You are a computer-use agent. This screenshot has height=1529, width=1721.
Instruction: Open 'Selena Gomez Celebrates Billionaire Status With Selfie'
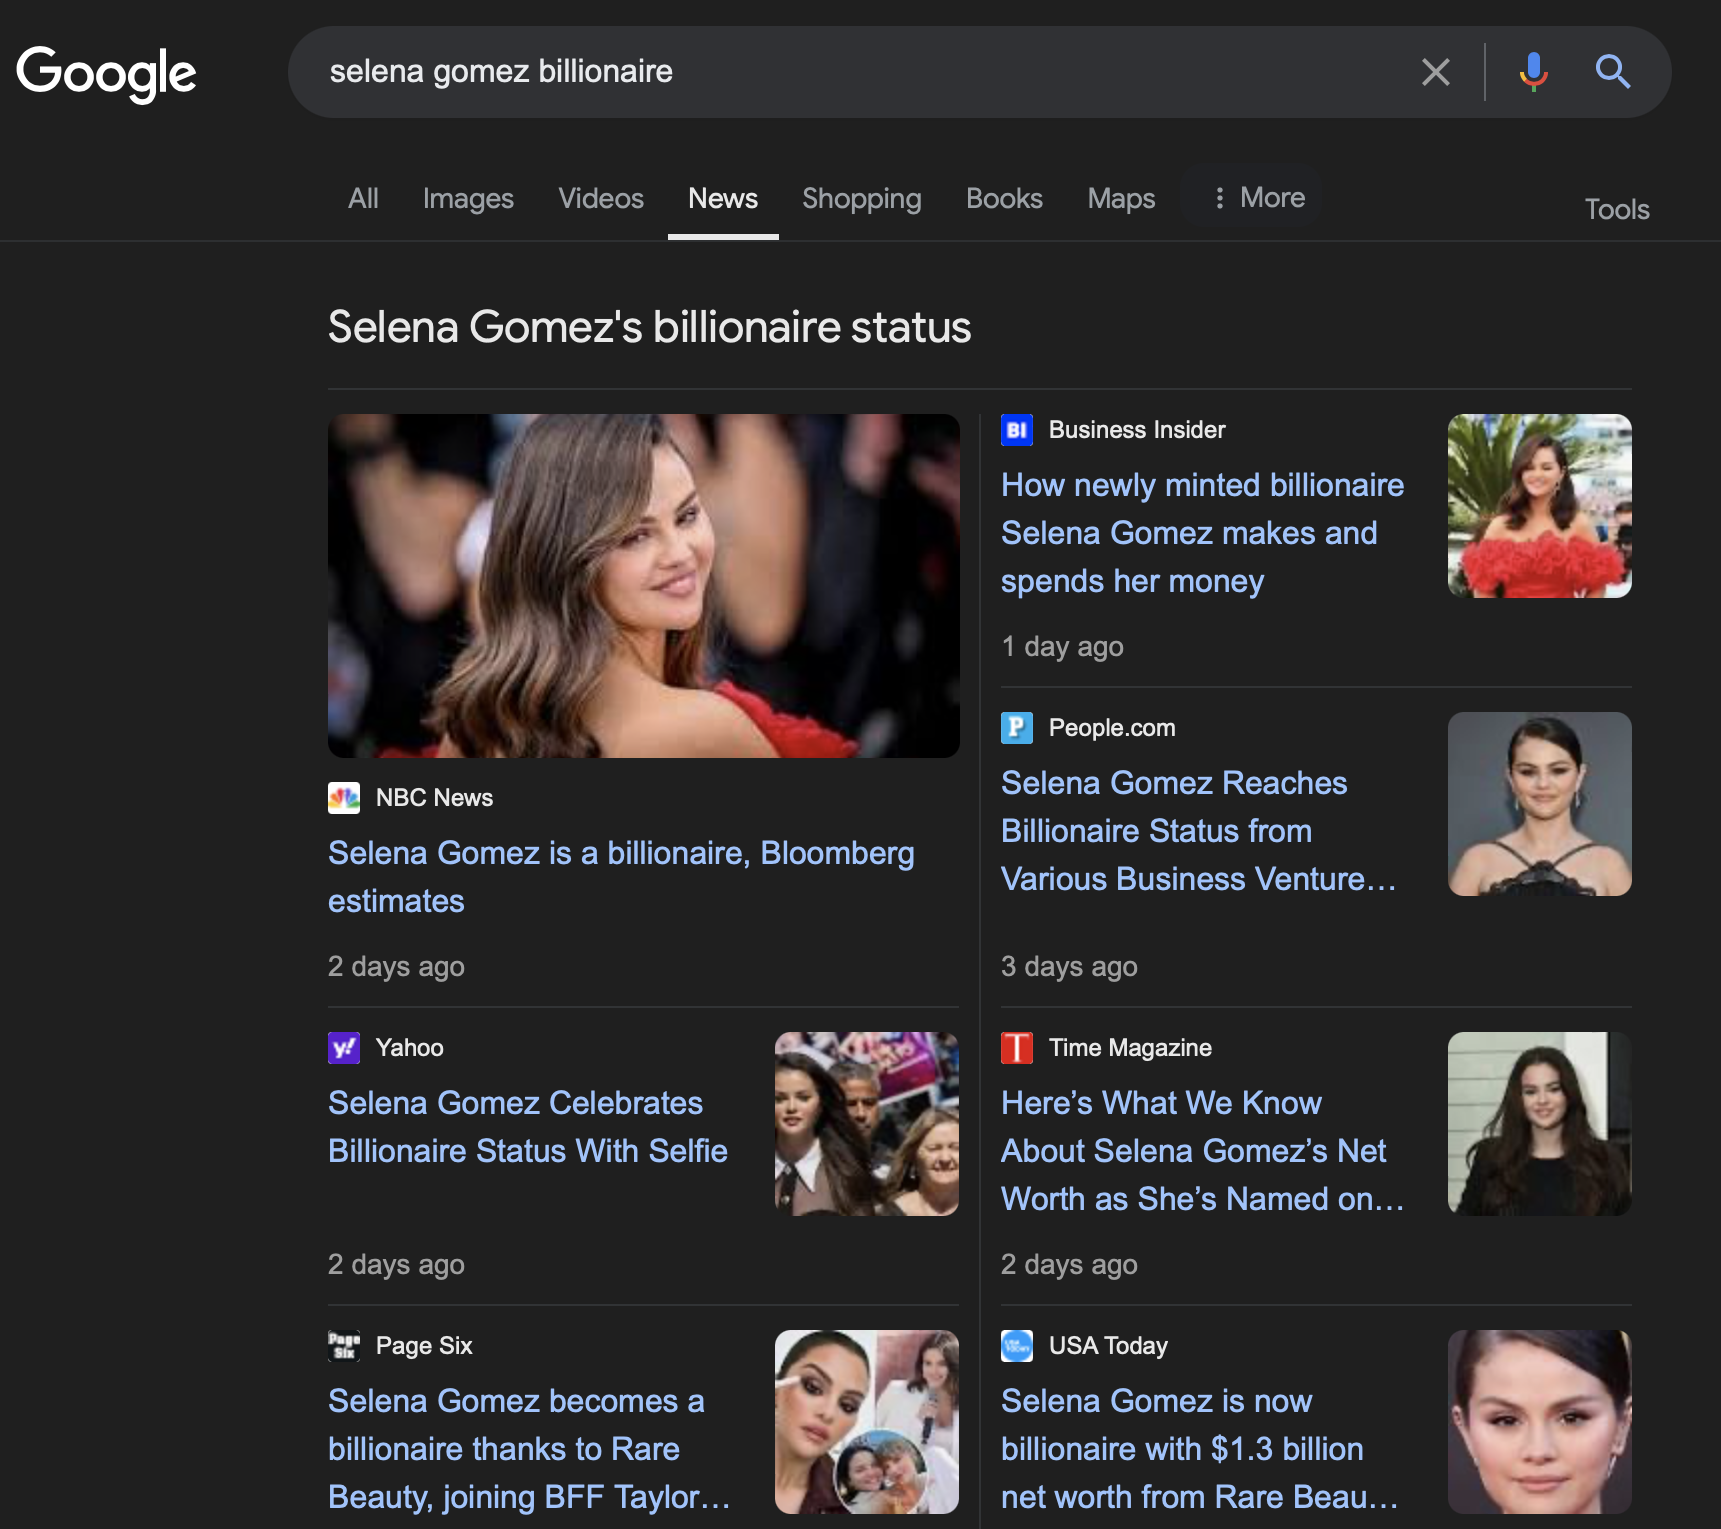pyautogui.click(x=528, y=1127)
